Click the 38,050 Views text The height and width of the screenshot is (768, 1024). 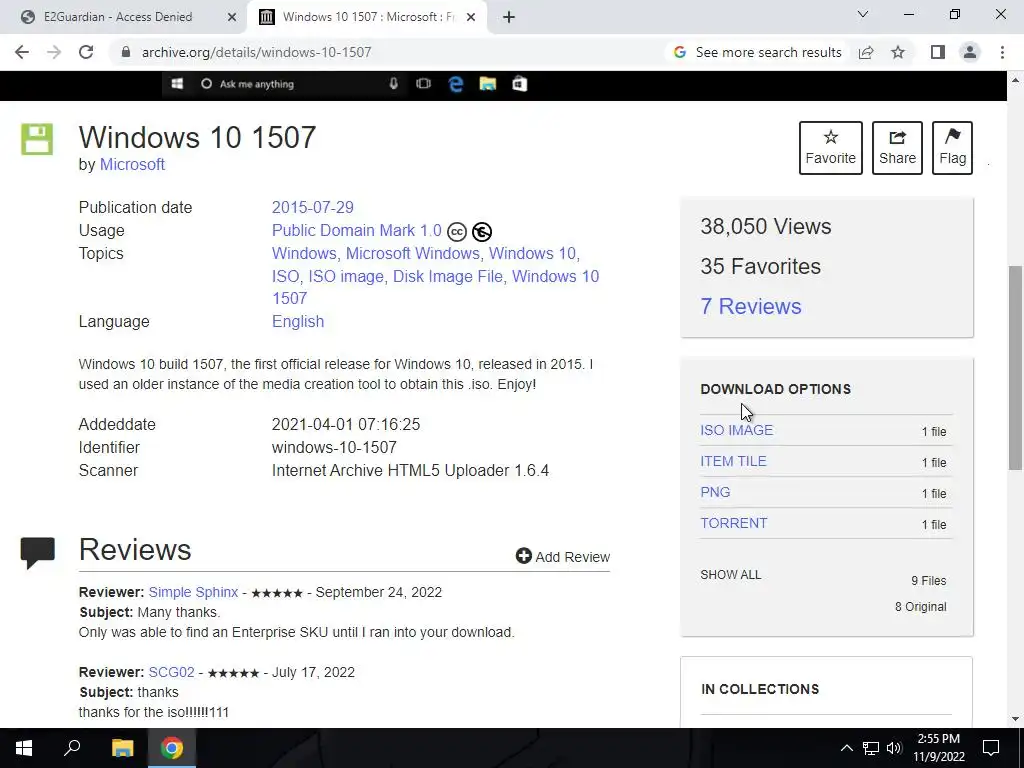coord(765,227)
